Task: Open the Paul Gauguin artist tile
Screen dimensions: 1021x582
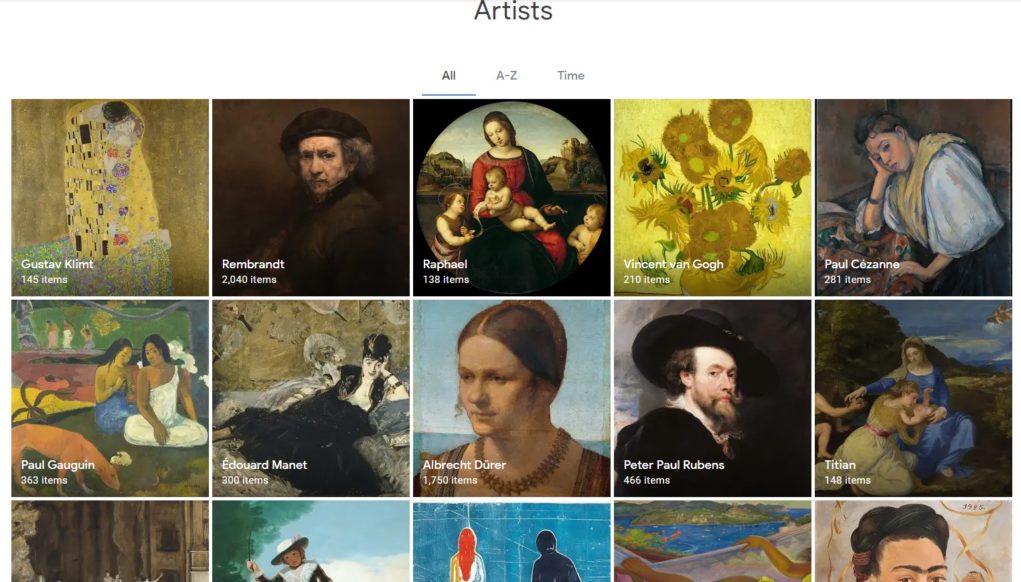Action: tap(110, 398)
